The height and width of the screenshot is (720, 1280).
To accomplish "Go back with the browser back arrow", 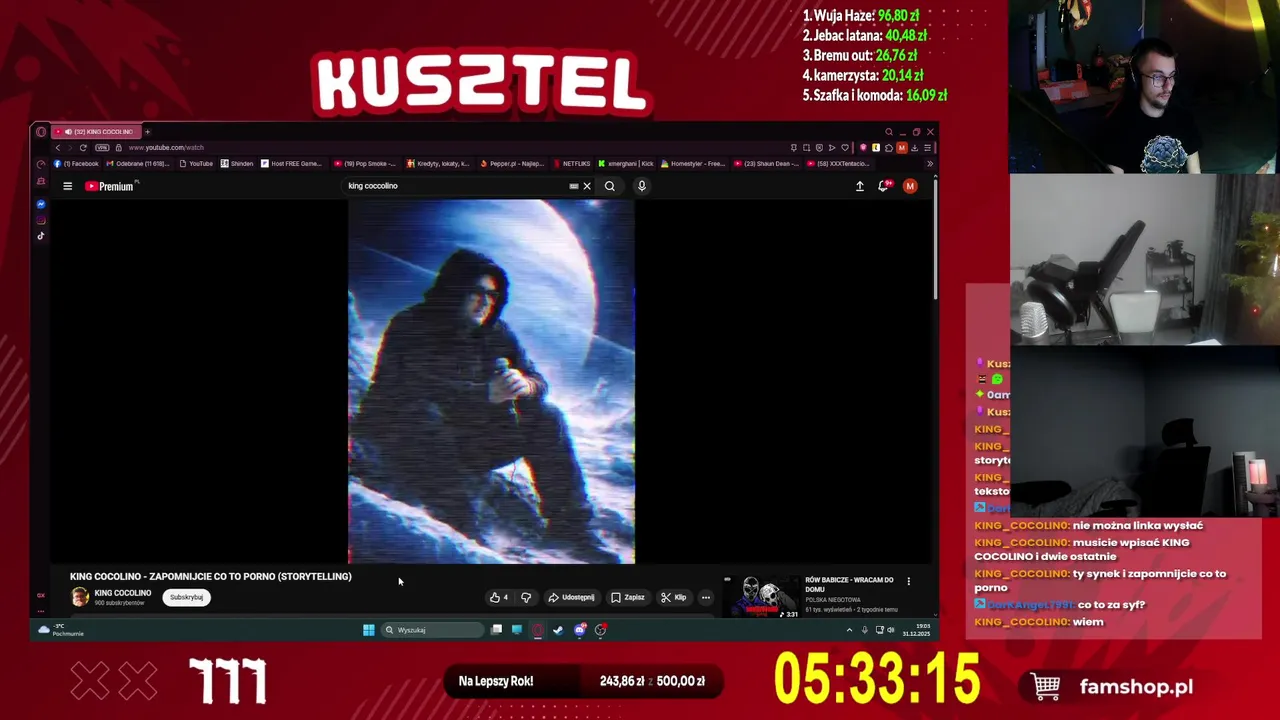I will (57, 148).
